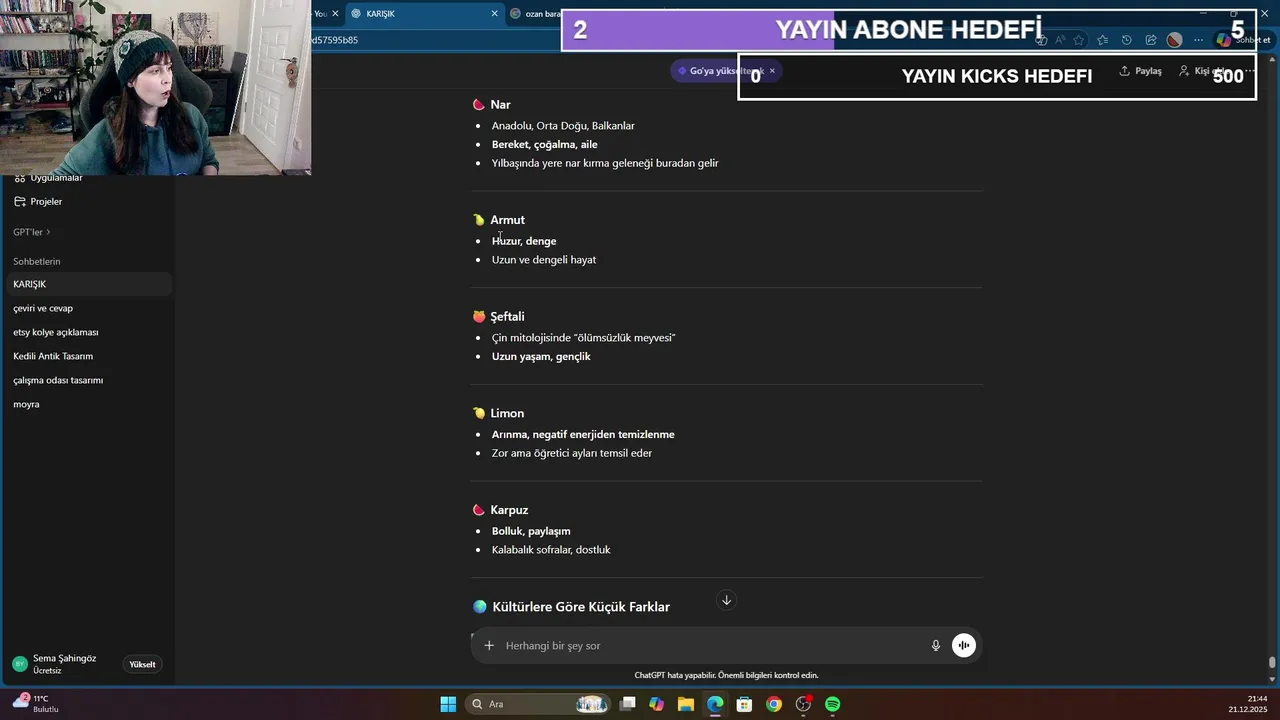The width and height of the screenshot is (1280, 720).
Task: Click the plus attach icon in message box
Action: [489, 646]
